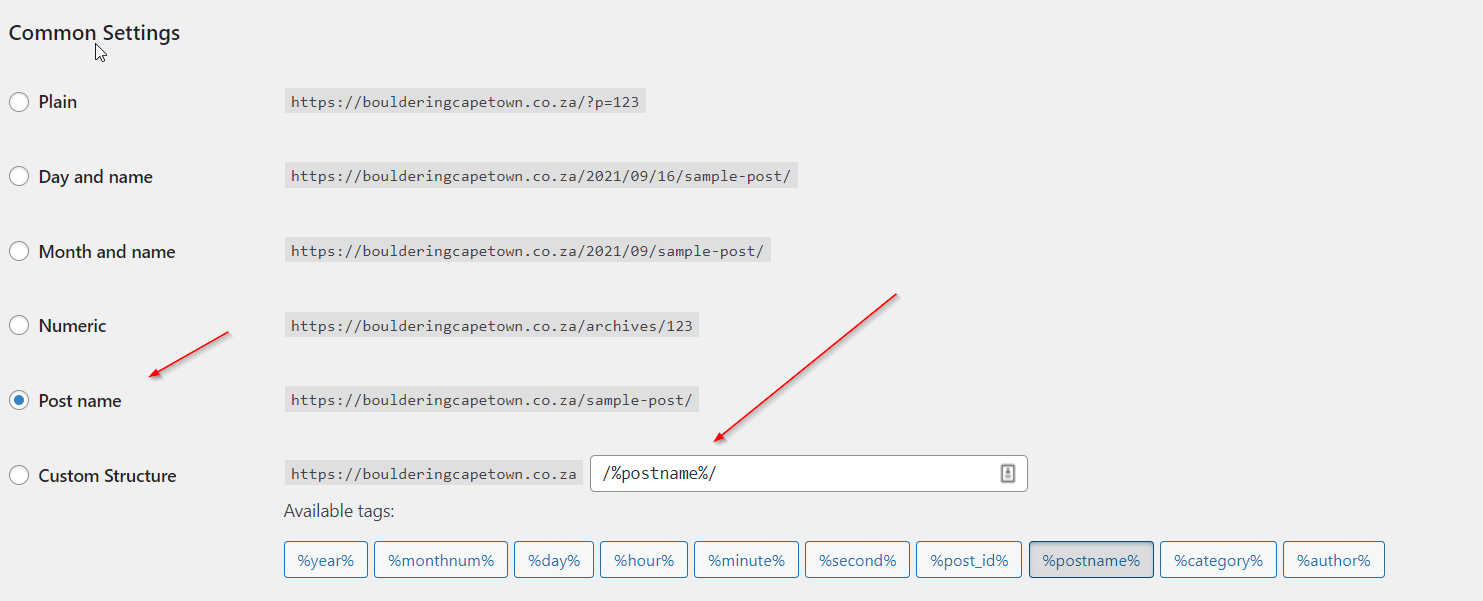Insert the %hour% tag

(x=644, y=560)
